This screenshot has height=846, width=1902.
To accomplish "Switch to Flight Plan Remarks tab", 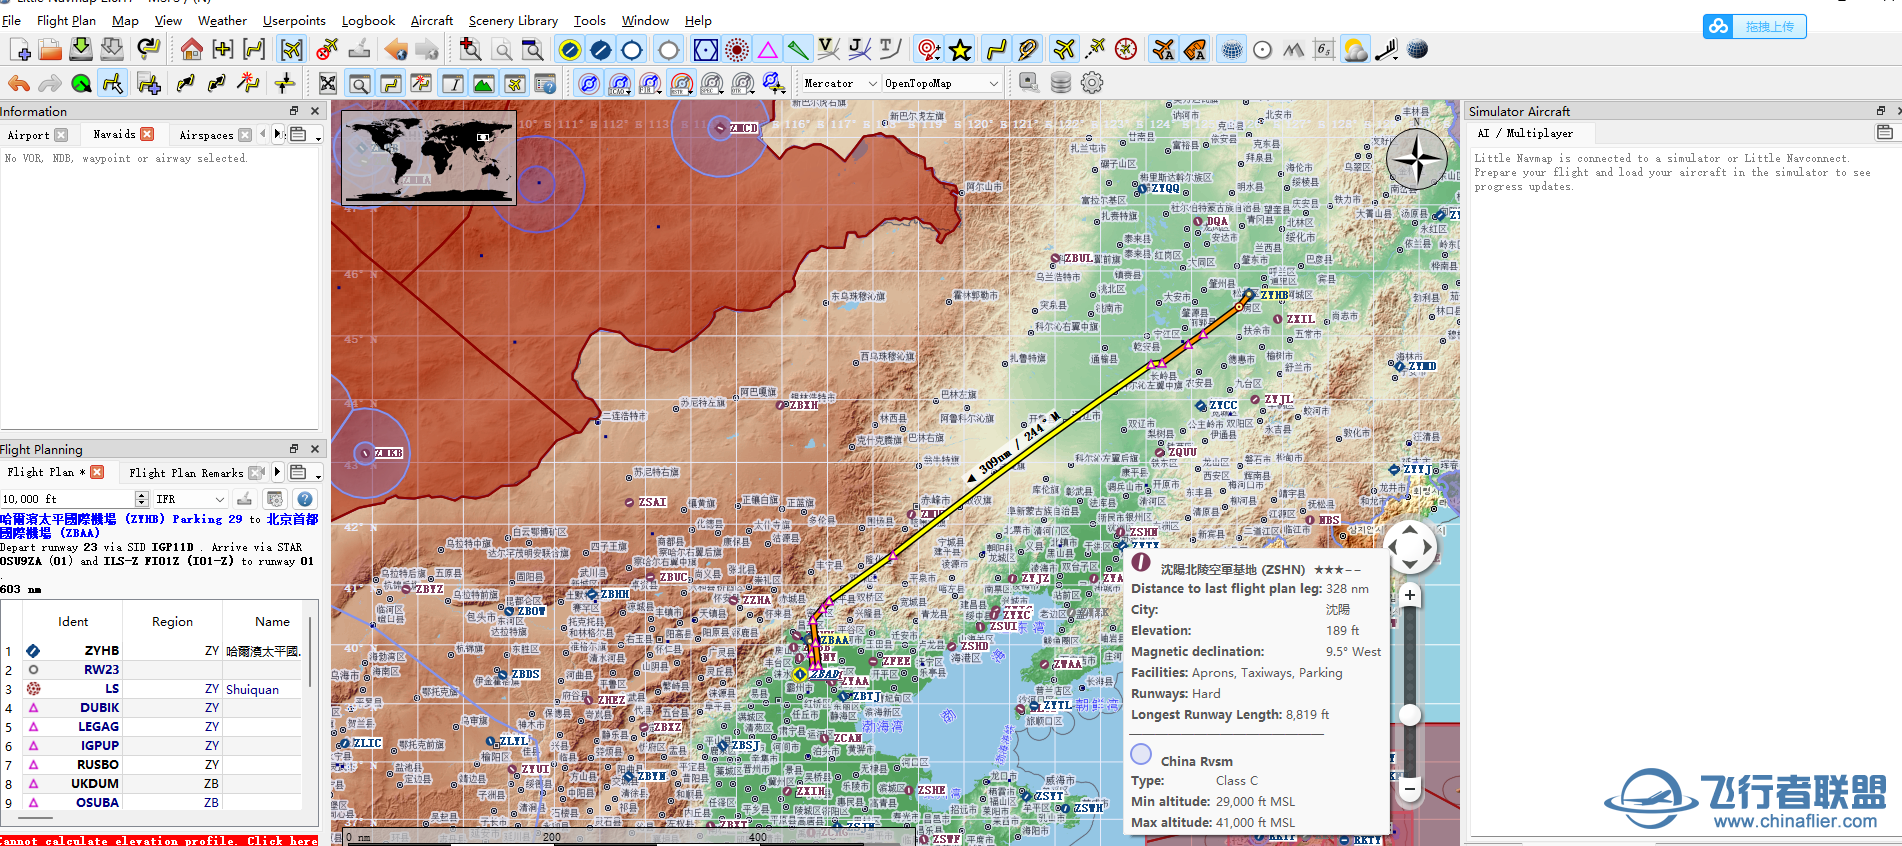I will 186,472.
